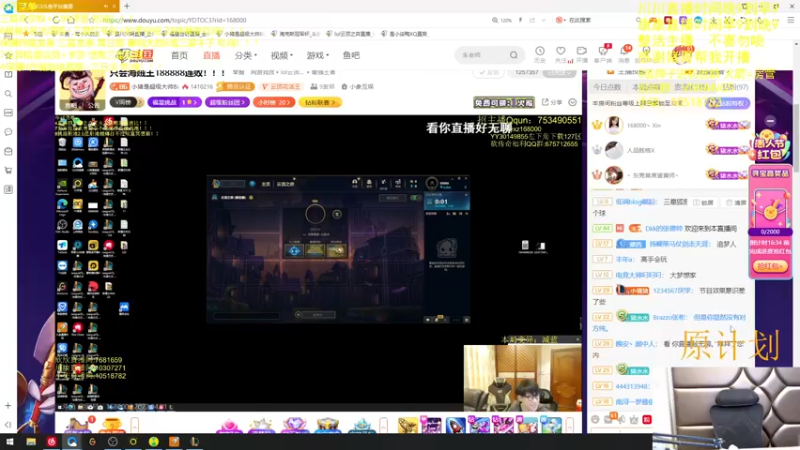Click the sidebar plus add icon
This screenshot has width=800, height=450.
tap(8, 406)
